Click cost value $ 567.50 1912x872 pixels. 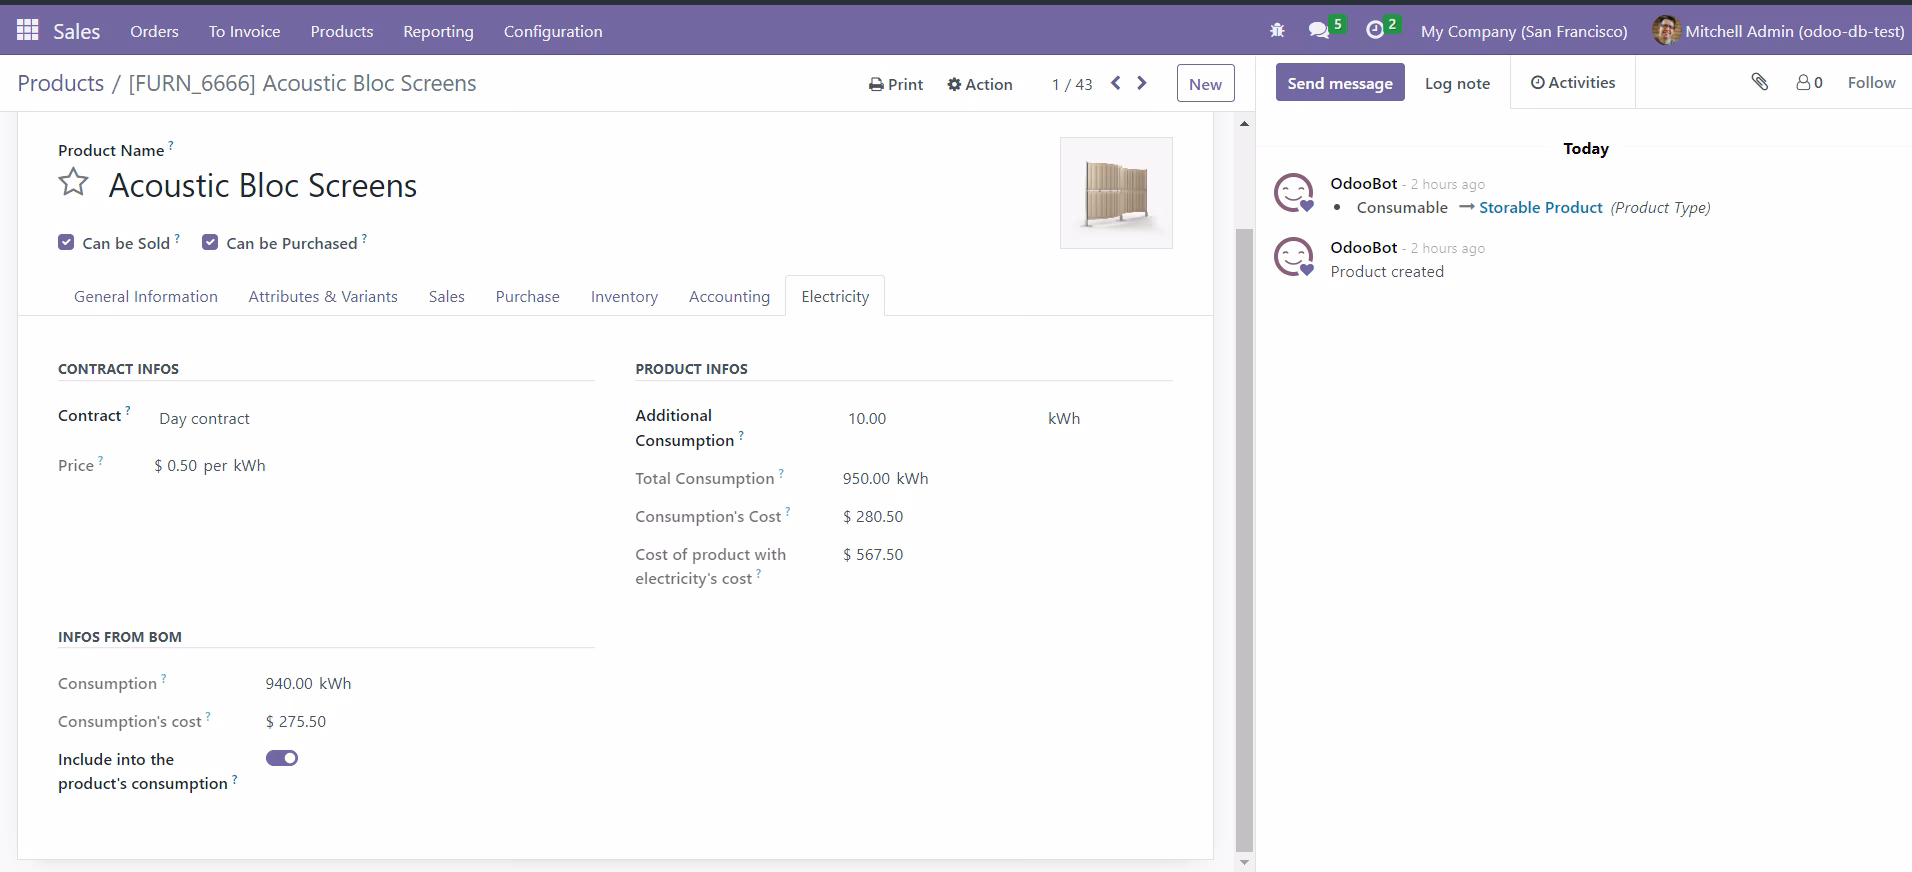[x=873, y=554]
